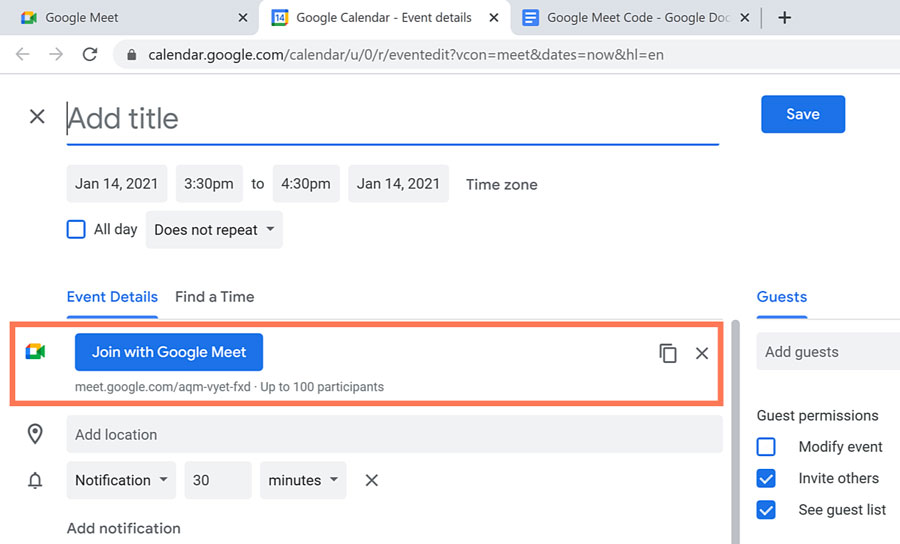Close the Google Docs browser tab
This screenshot has width=900, height=544.
point(744,18)
